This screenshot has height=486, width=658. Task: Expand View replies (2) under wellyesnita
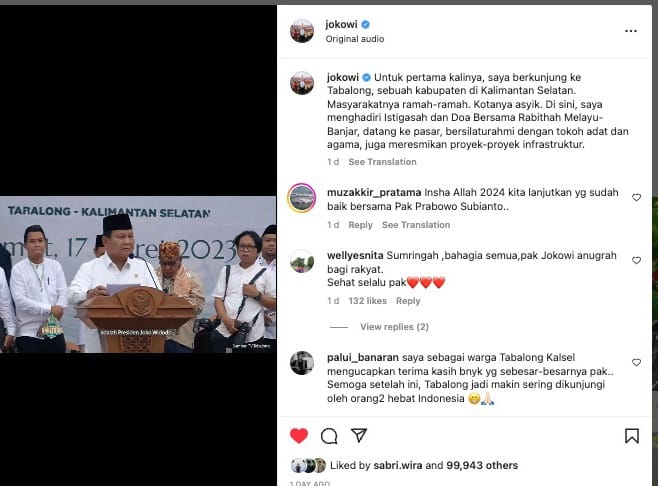pyautogui.click(x=394, y=327)
